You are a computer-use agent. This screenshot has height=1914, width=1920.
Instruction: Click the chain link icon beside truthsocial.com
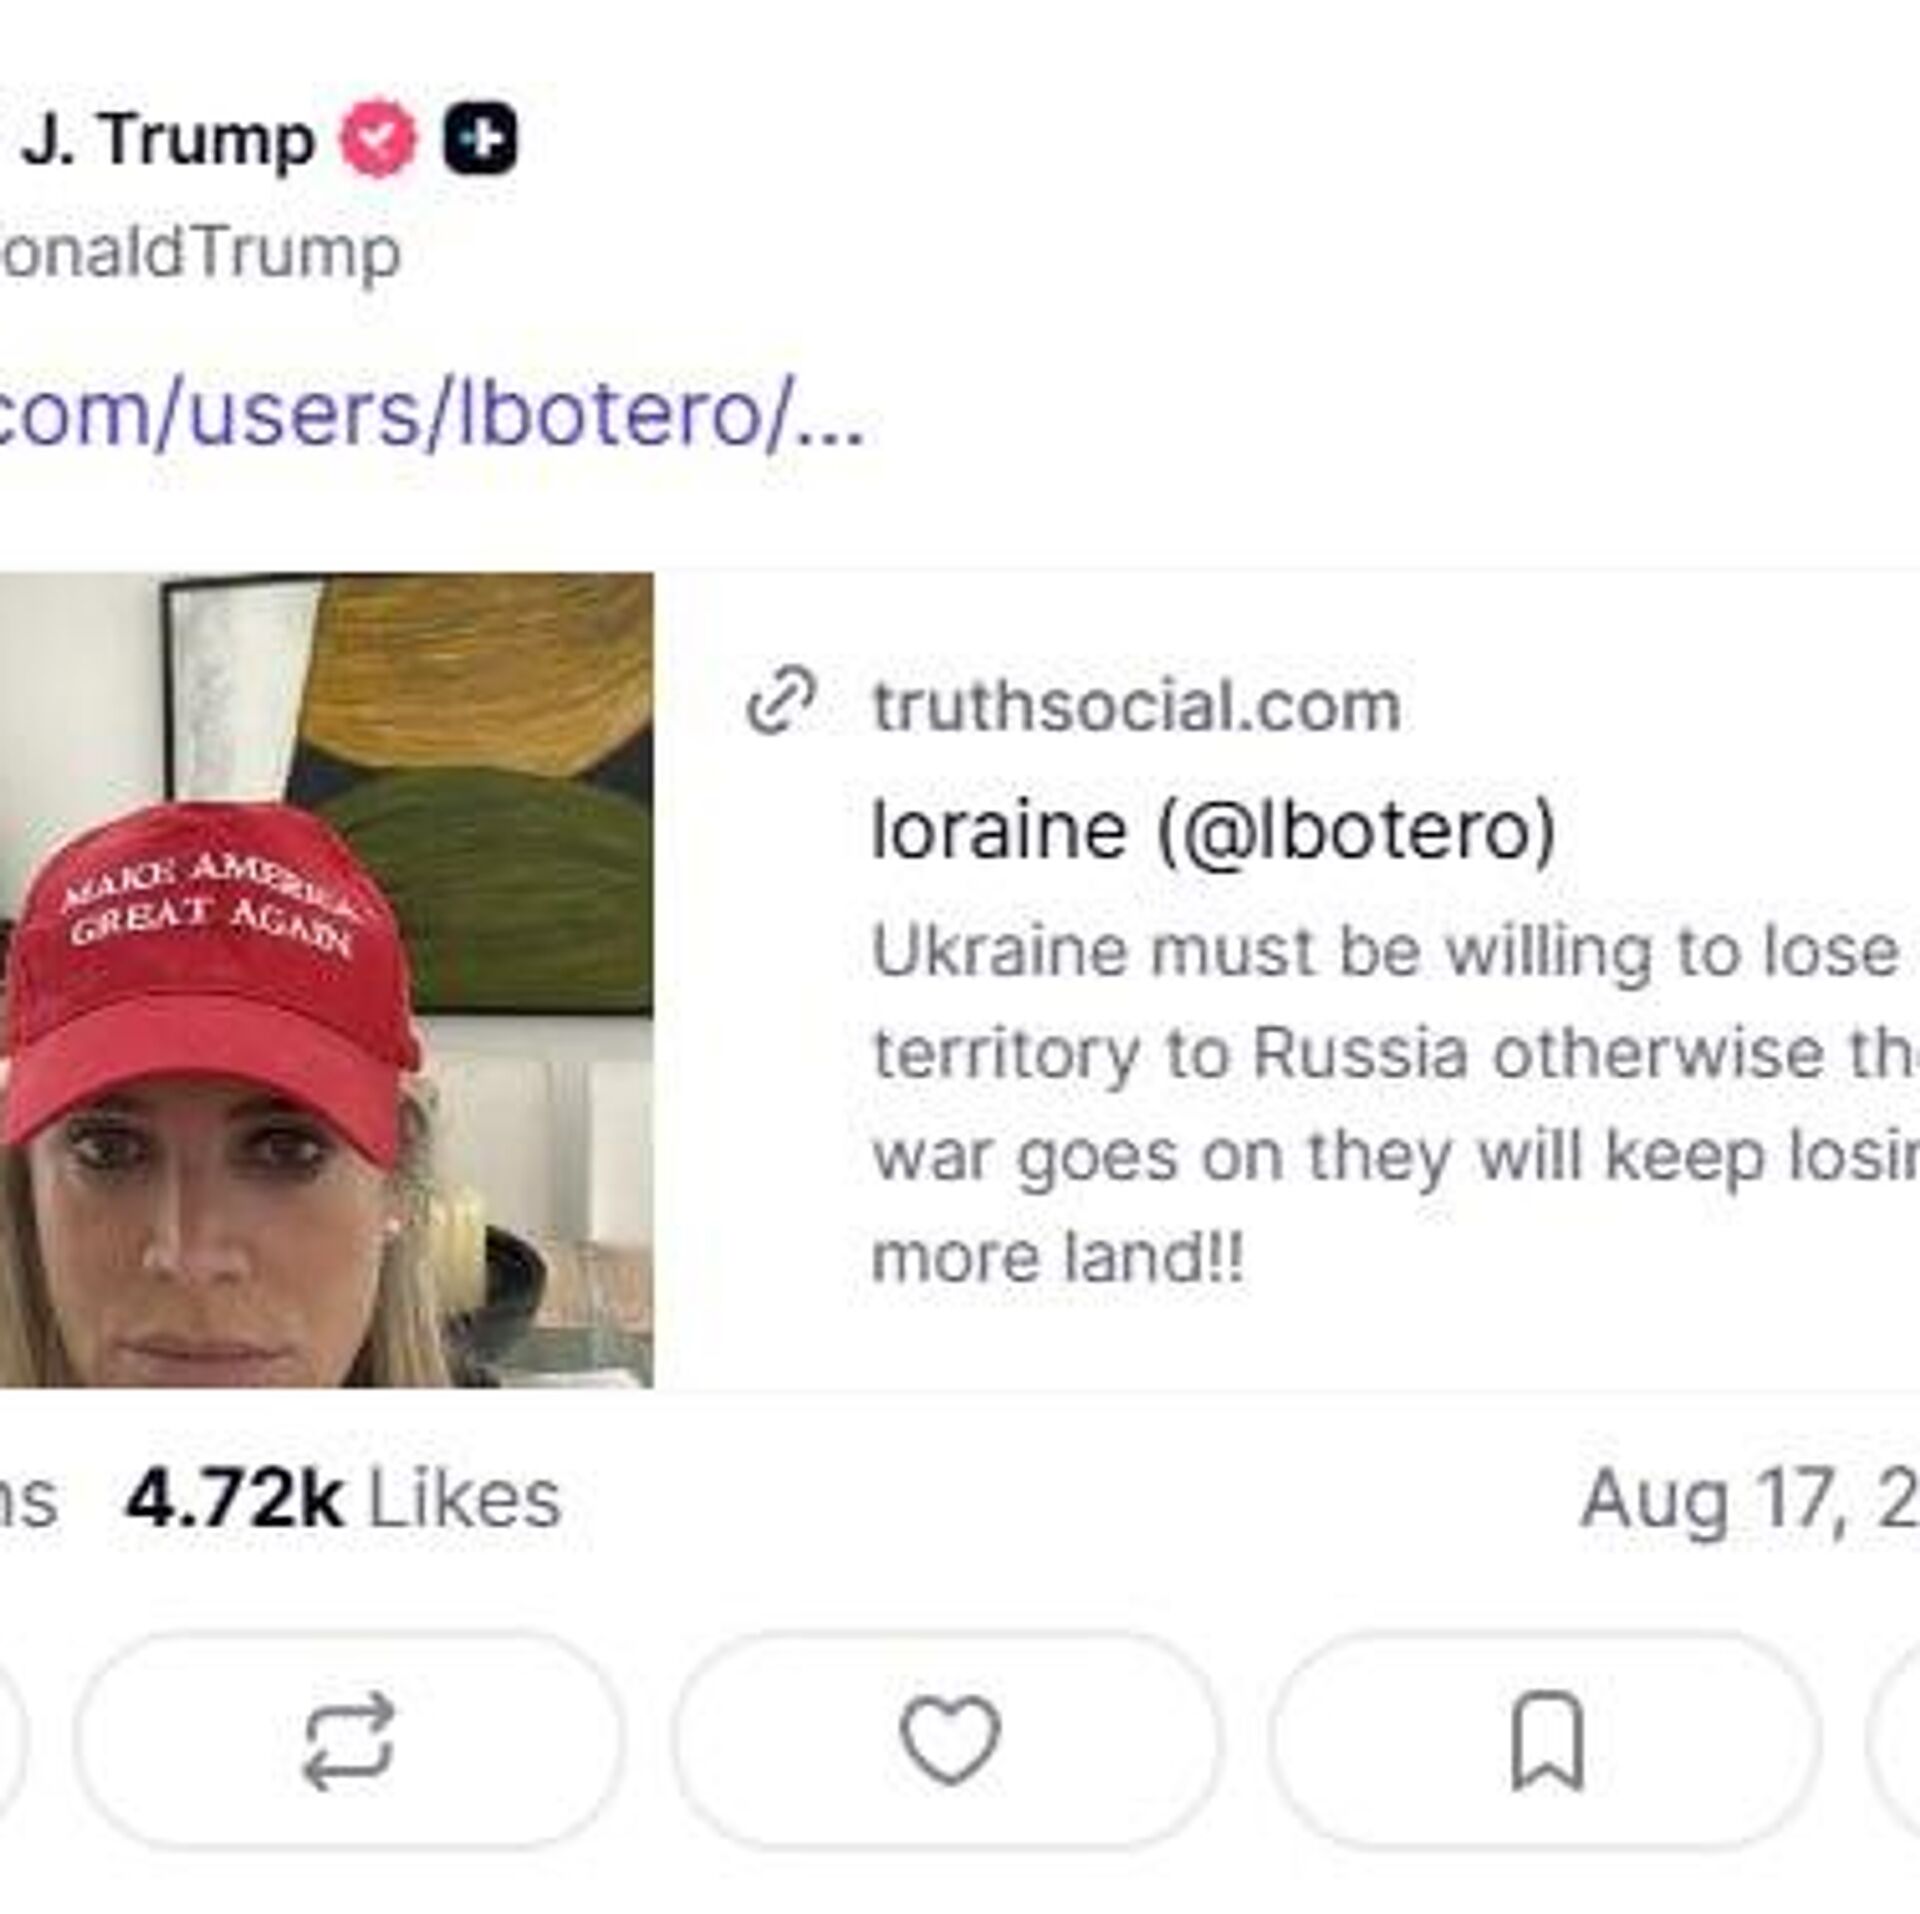[782, 705]
